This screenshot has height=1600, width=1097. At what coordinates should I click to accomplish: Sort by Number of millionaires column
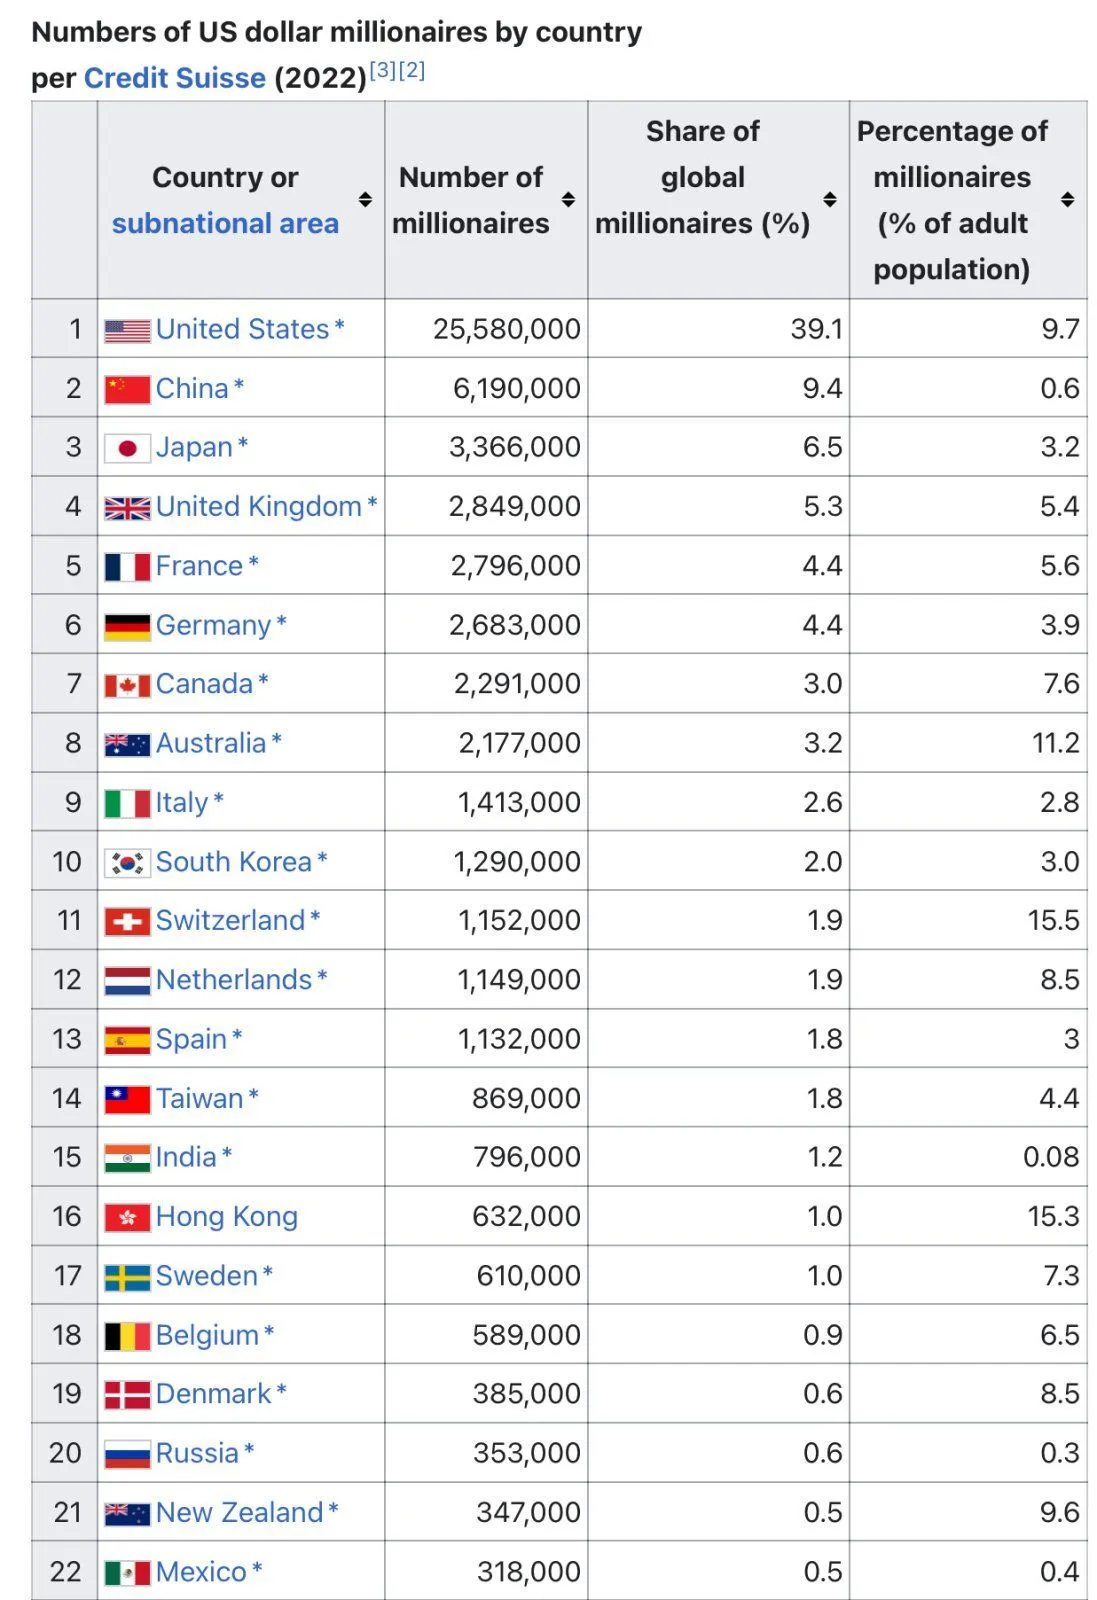point(568,200)
